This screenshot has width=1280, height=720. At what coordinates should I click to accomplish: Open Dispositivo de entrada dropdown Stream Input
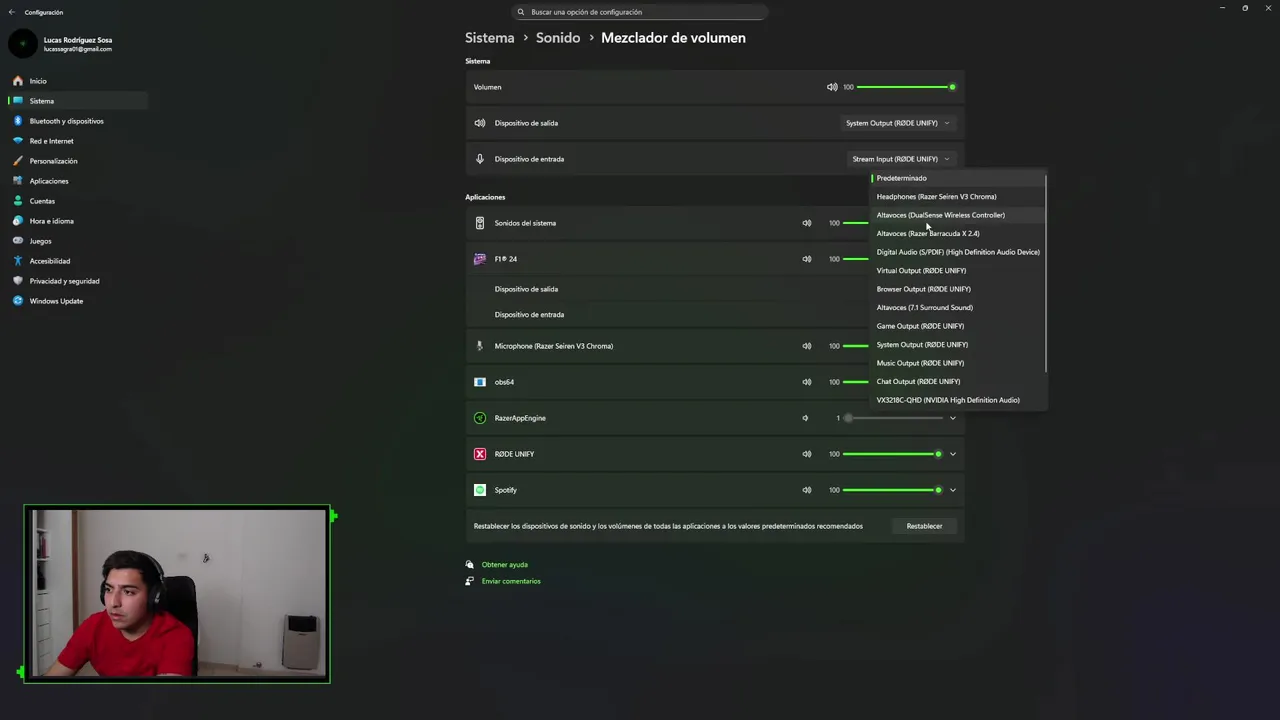[x=901, y=159]
